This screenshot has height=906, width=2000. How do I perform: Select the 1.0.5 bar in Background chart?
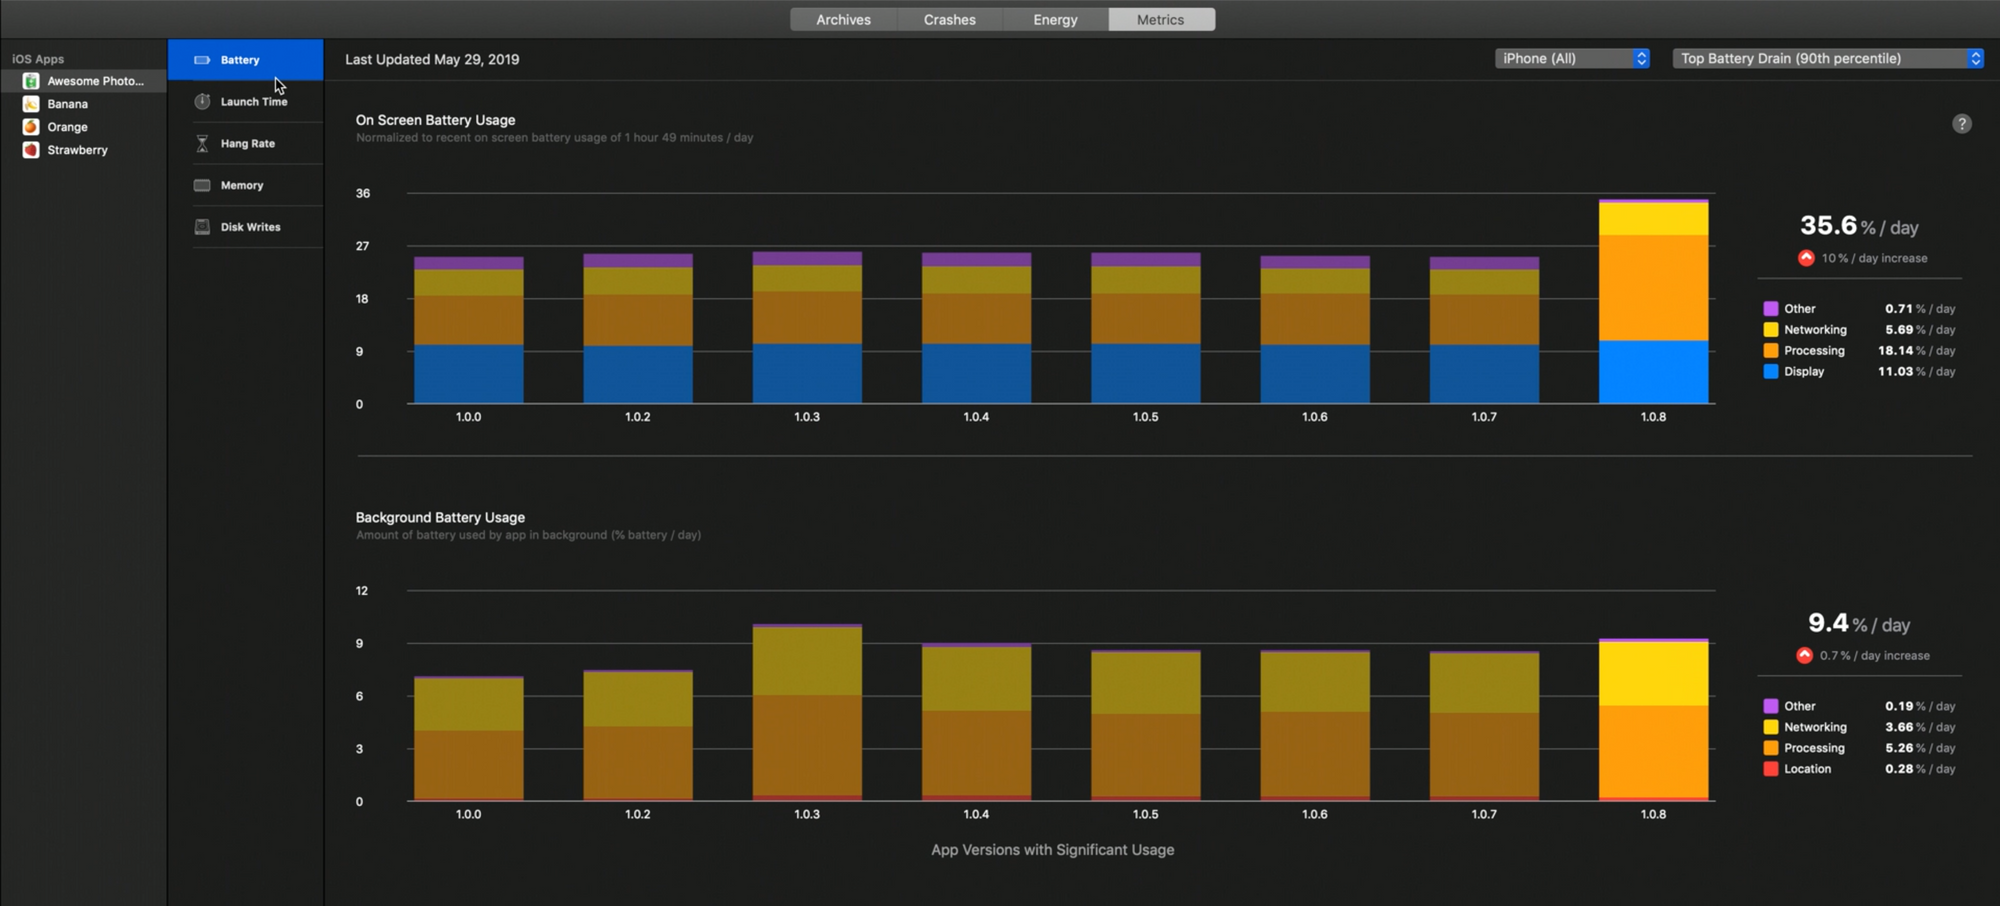click(x=1146, y=726)
